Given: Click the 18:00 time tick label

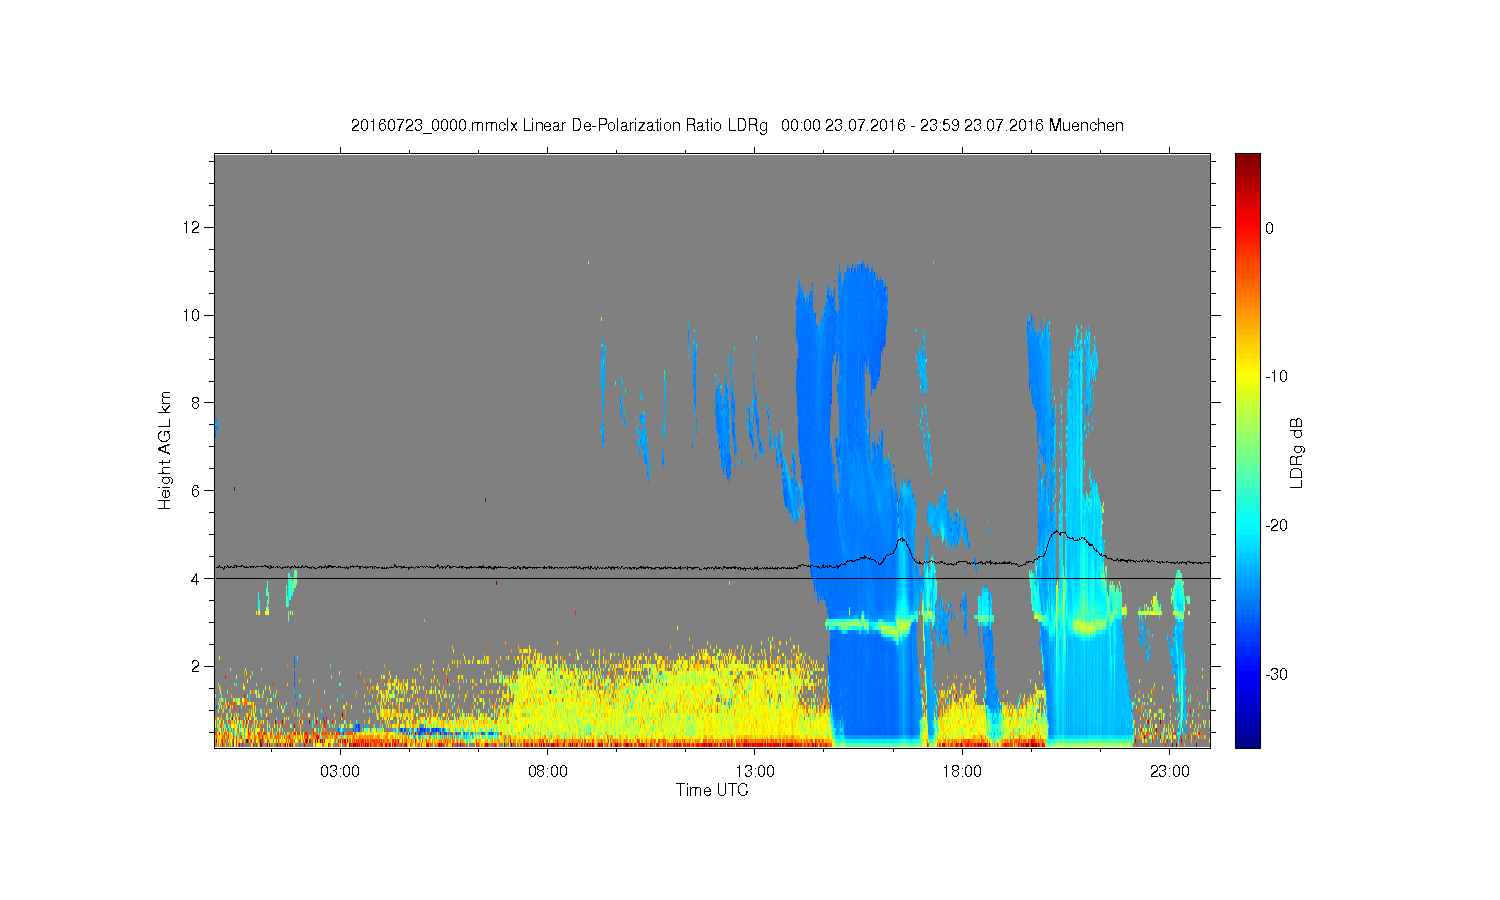Looking at the screenshot, I should tap(962, 772).
